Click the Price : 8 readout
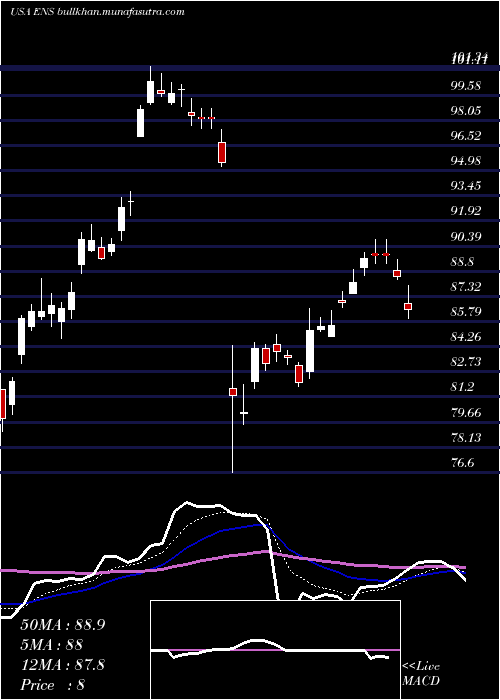Viewport: 500px width, 700px height. pyautogui.click(x=53, y=685)
